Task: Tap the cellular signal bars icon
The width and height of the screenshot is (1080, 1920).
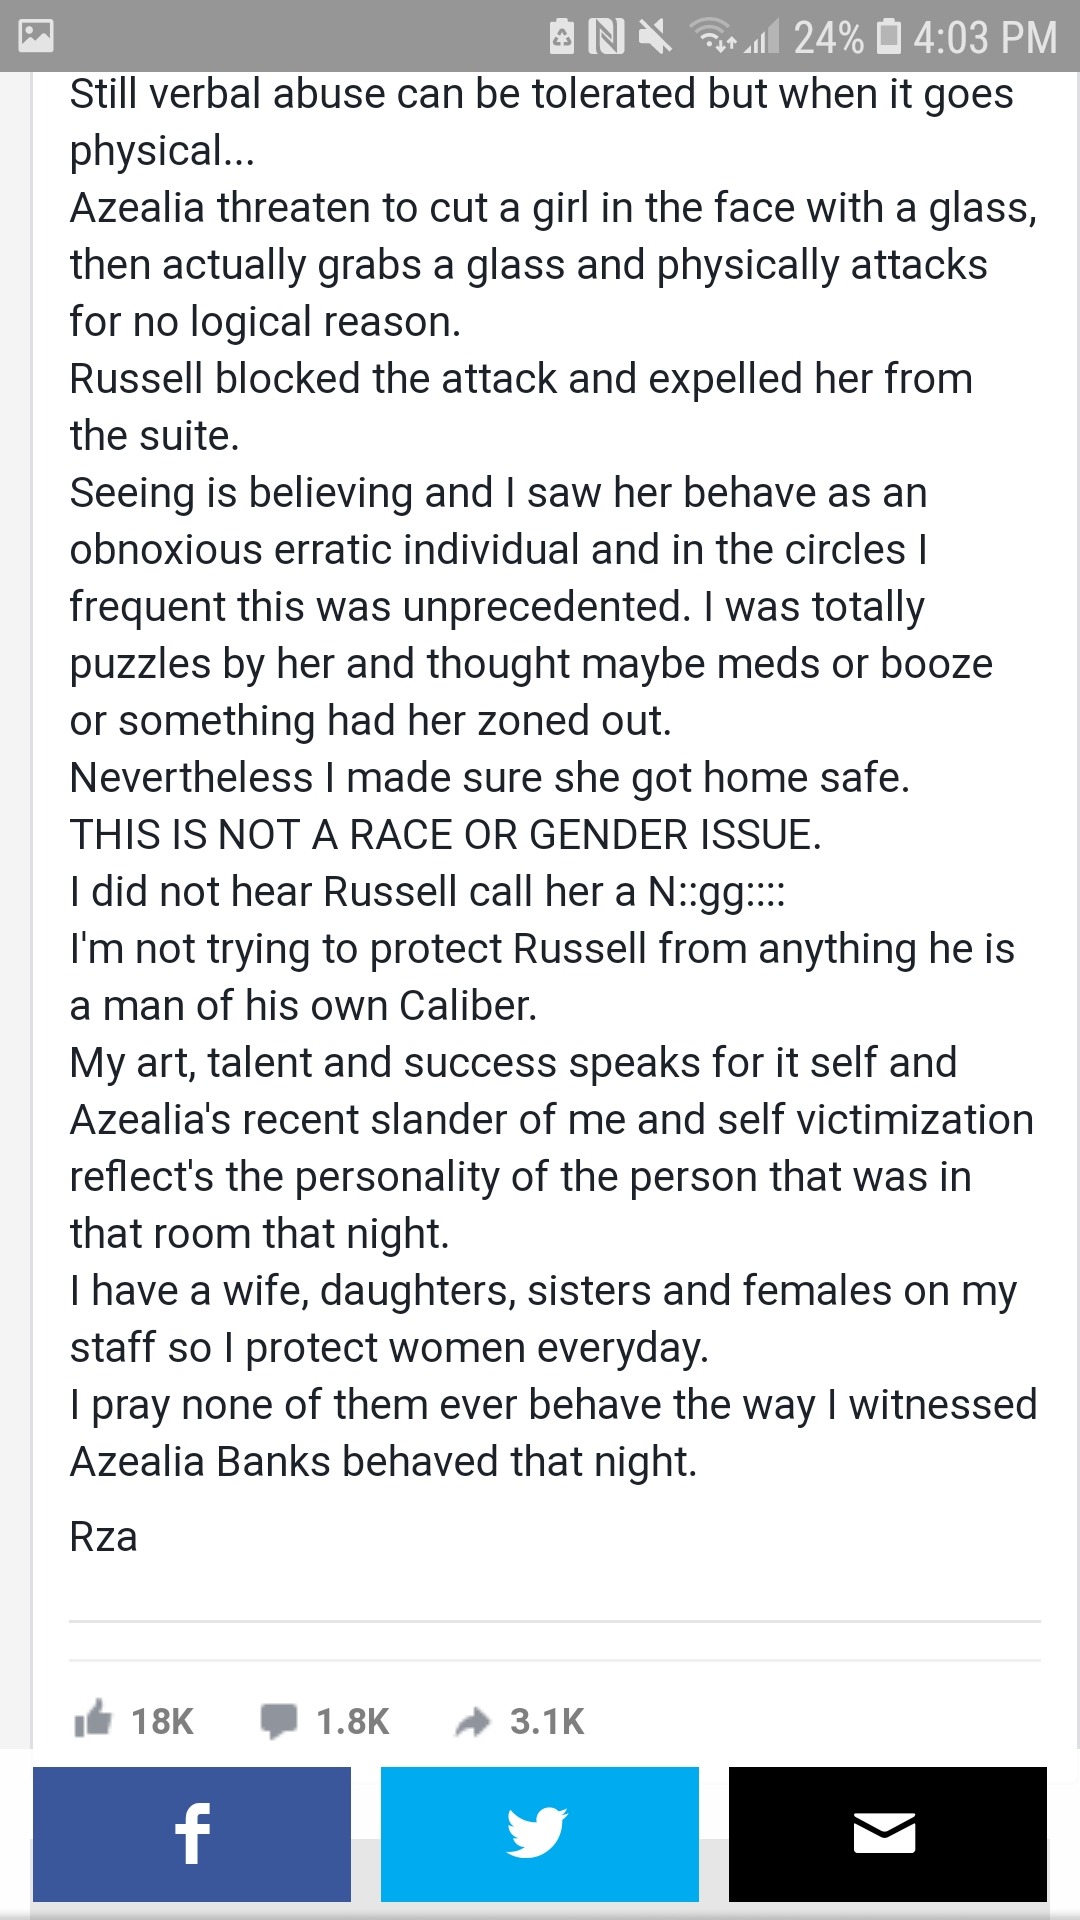Action: pos(761,38)
